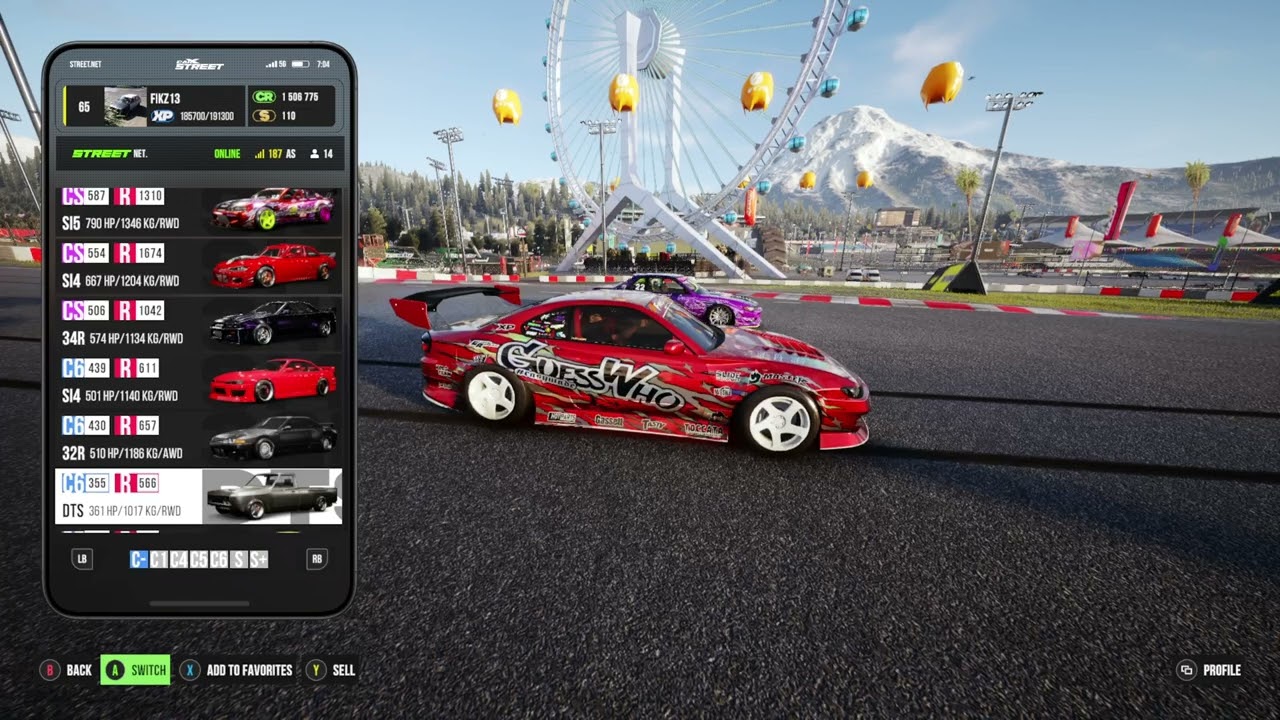This screenshot has width=1280, height=720.
Task: Click the B controller button icon
Action: 49,670
